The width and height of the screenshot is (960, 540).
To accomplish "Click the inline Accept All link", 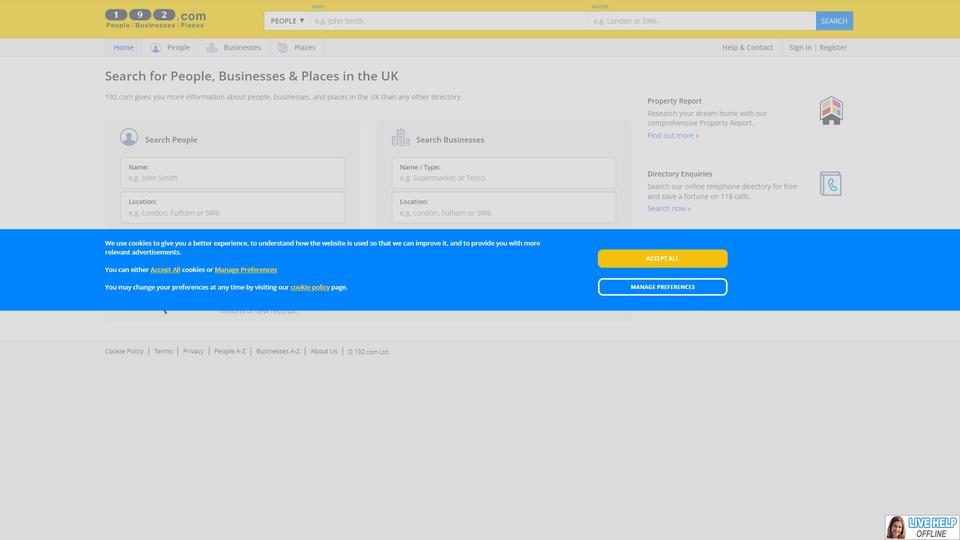I will coord(165,269).
